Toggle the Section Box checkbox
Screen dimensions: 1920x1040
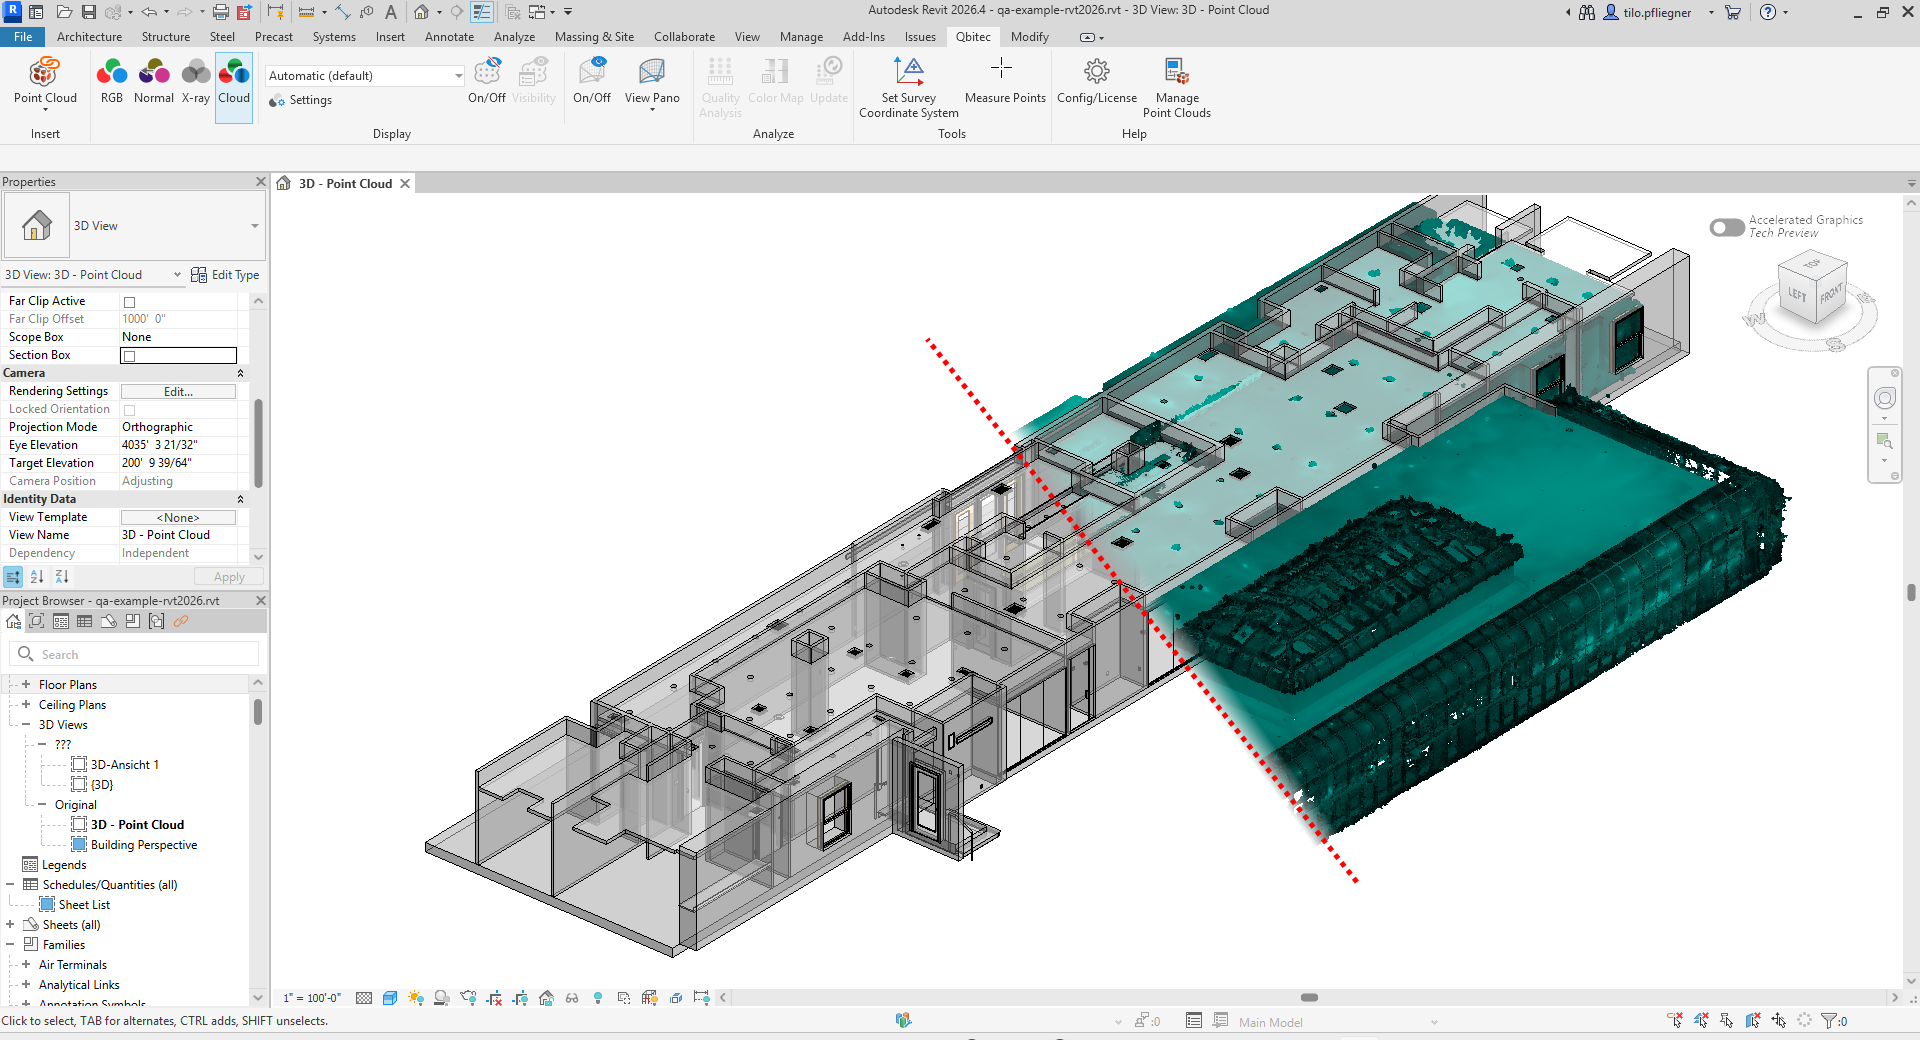click(129, 356)
